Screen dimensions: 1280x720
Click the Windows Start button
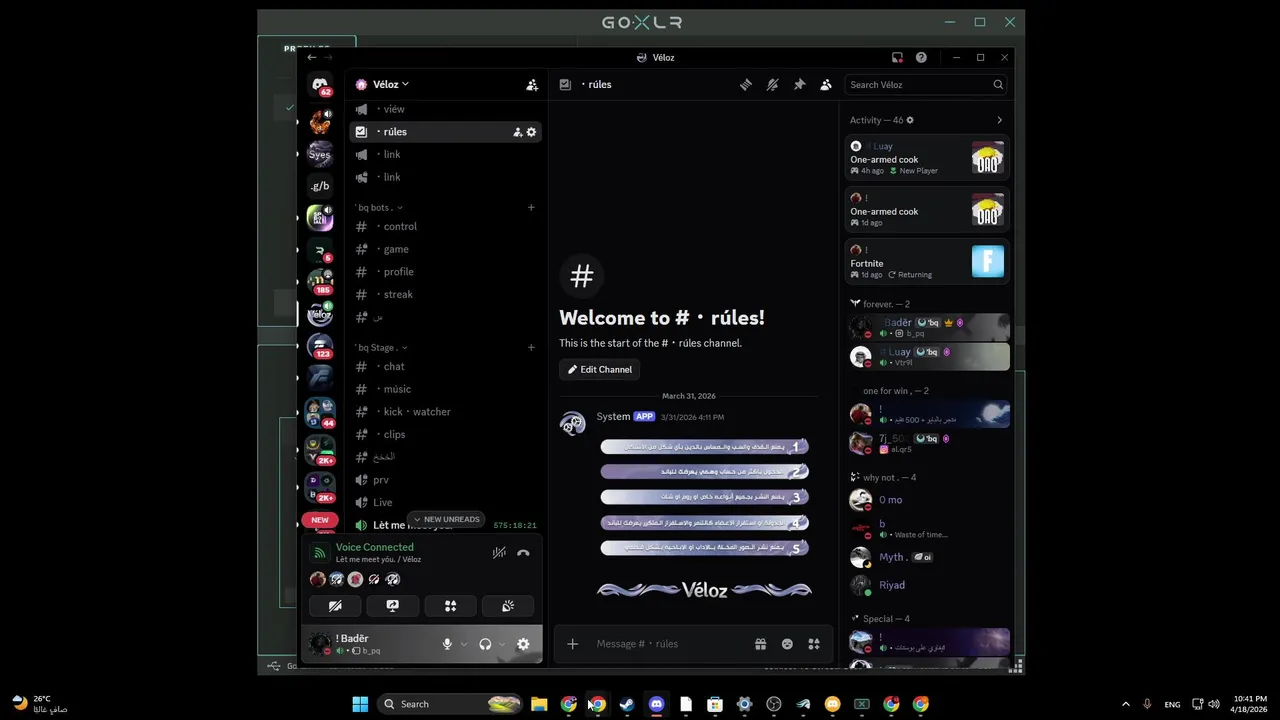click(x=360, y=704)
